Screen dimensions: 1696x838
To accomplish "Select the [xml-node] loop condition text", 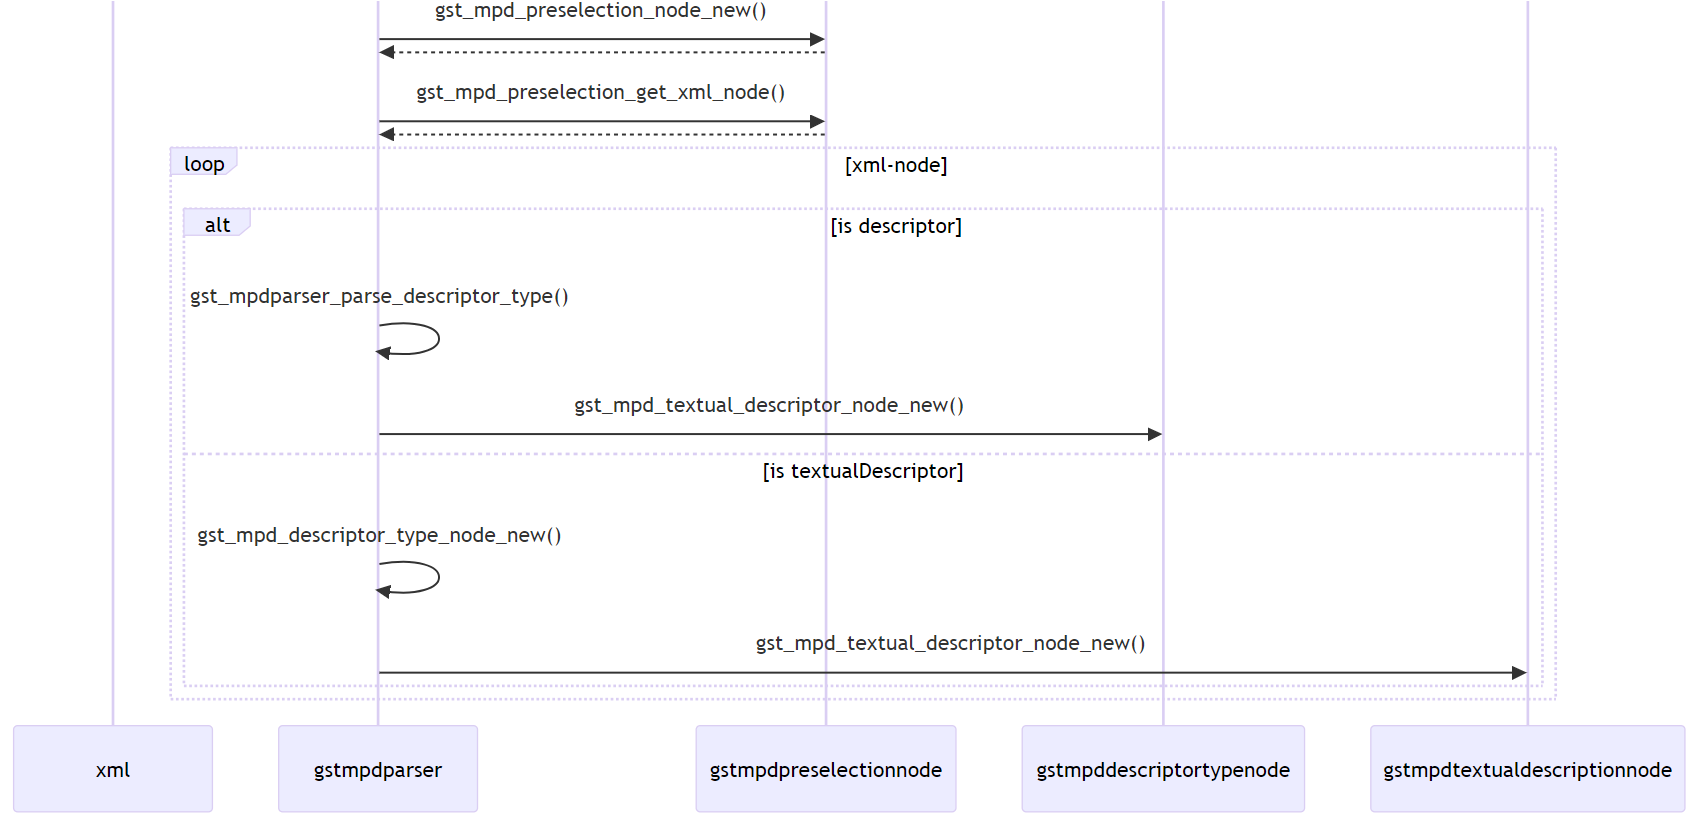I will click(x=896, y=165).
